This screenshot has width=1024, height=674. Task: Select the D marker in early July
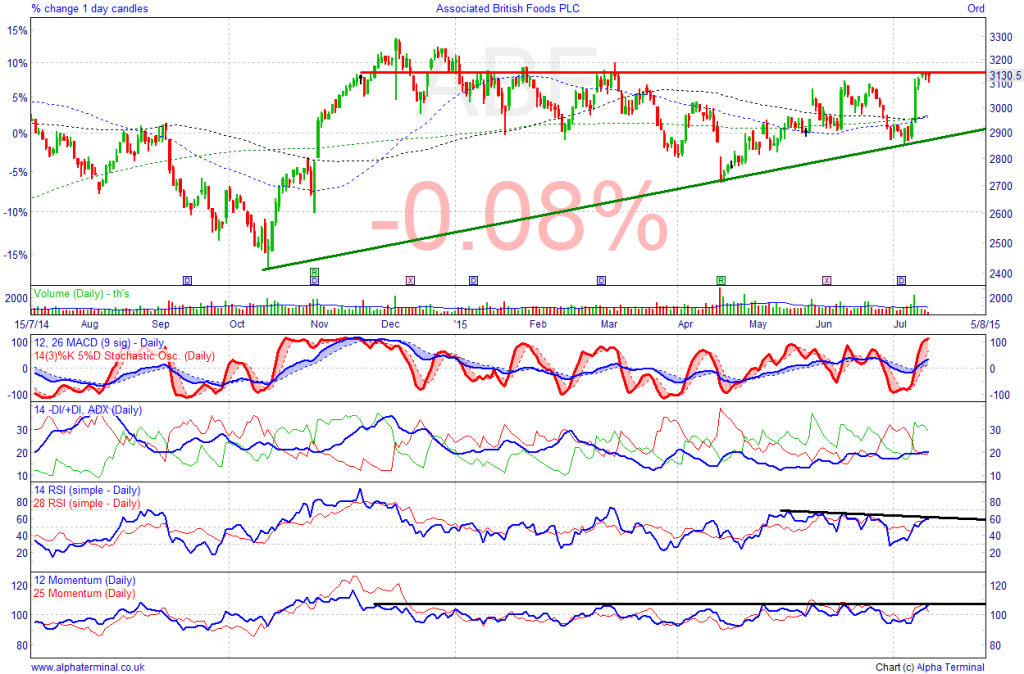(x=901, y=280)
